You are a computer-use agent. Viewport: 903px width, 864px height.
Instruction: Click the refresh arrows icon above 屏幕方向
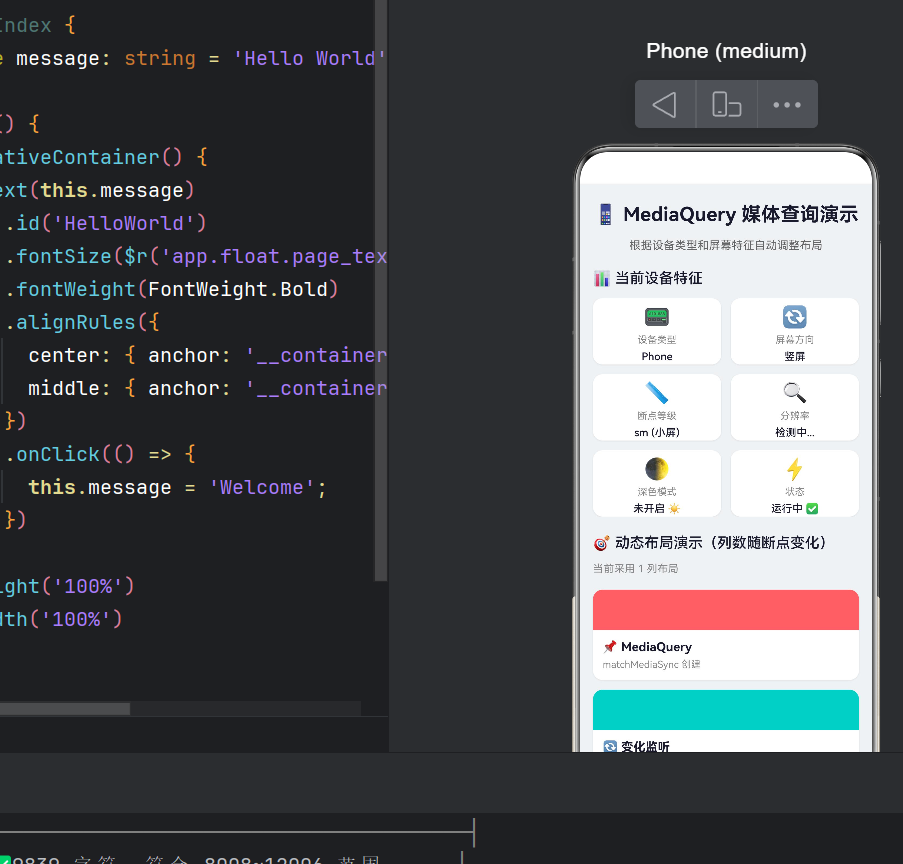coord(795,317)
